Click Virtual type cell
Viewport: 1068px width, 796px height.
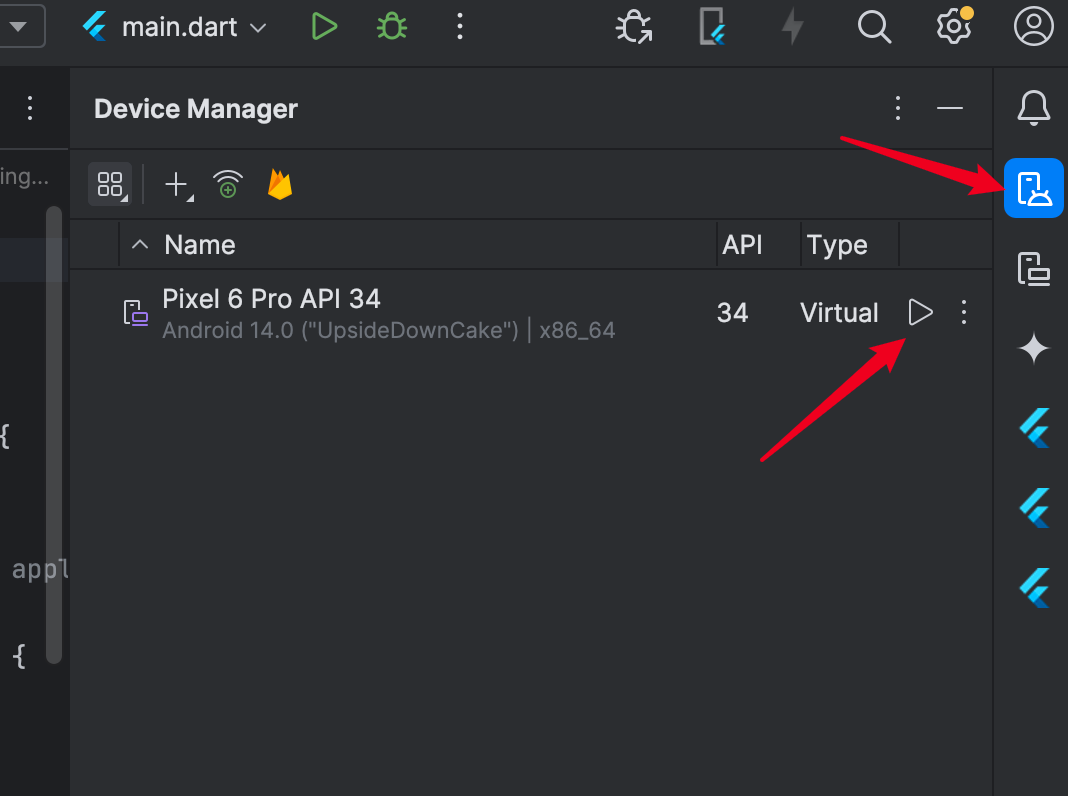(x=839, y=313)
